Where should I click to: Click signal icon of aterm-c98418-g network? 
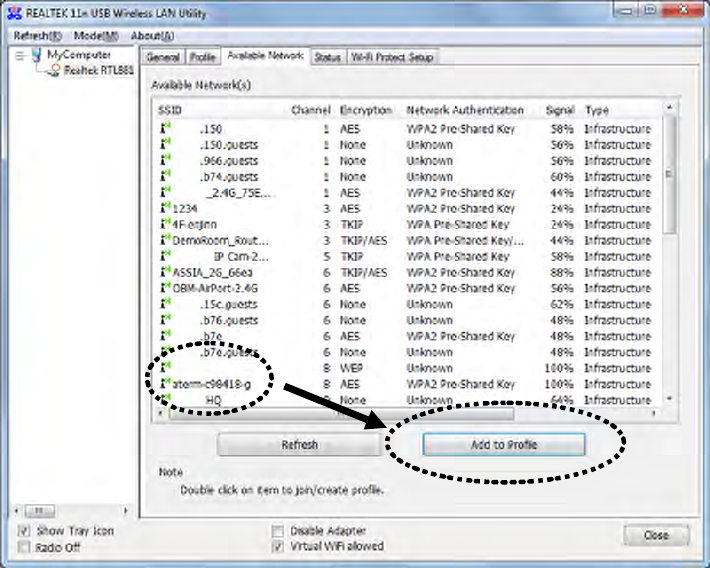[x=166, y=384]
